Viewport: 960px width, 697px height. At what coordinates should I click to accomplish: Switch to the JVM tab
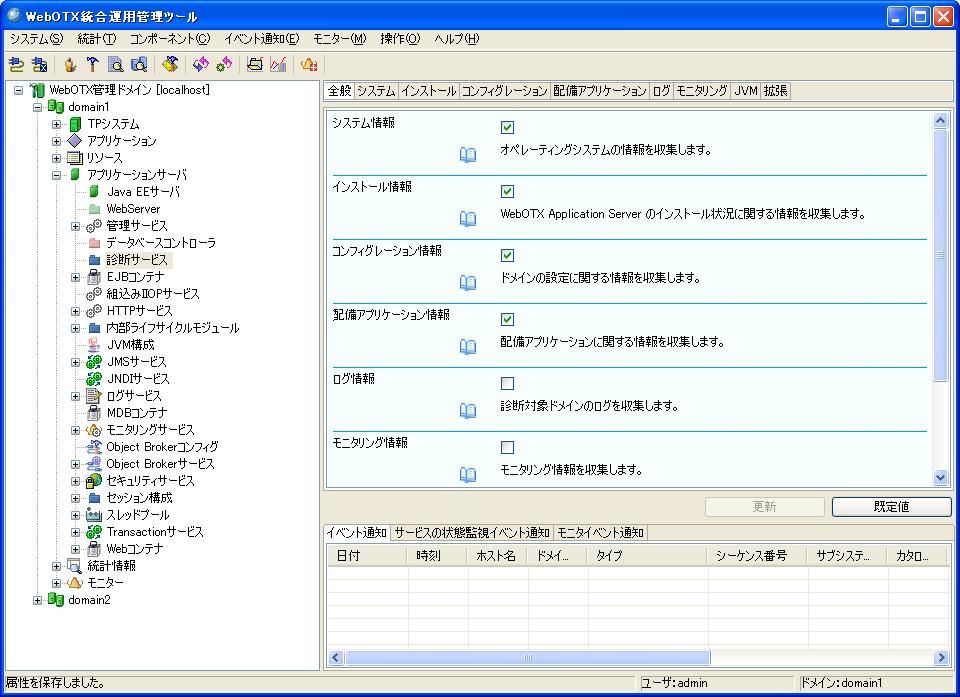(x=745, y=91)
